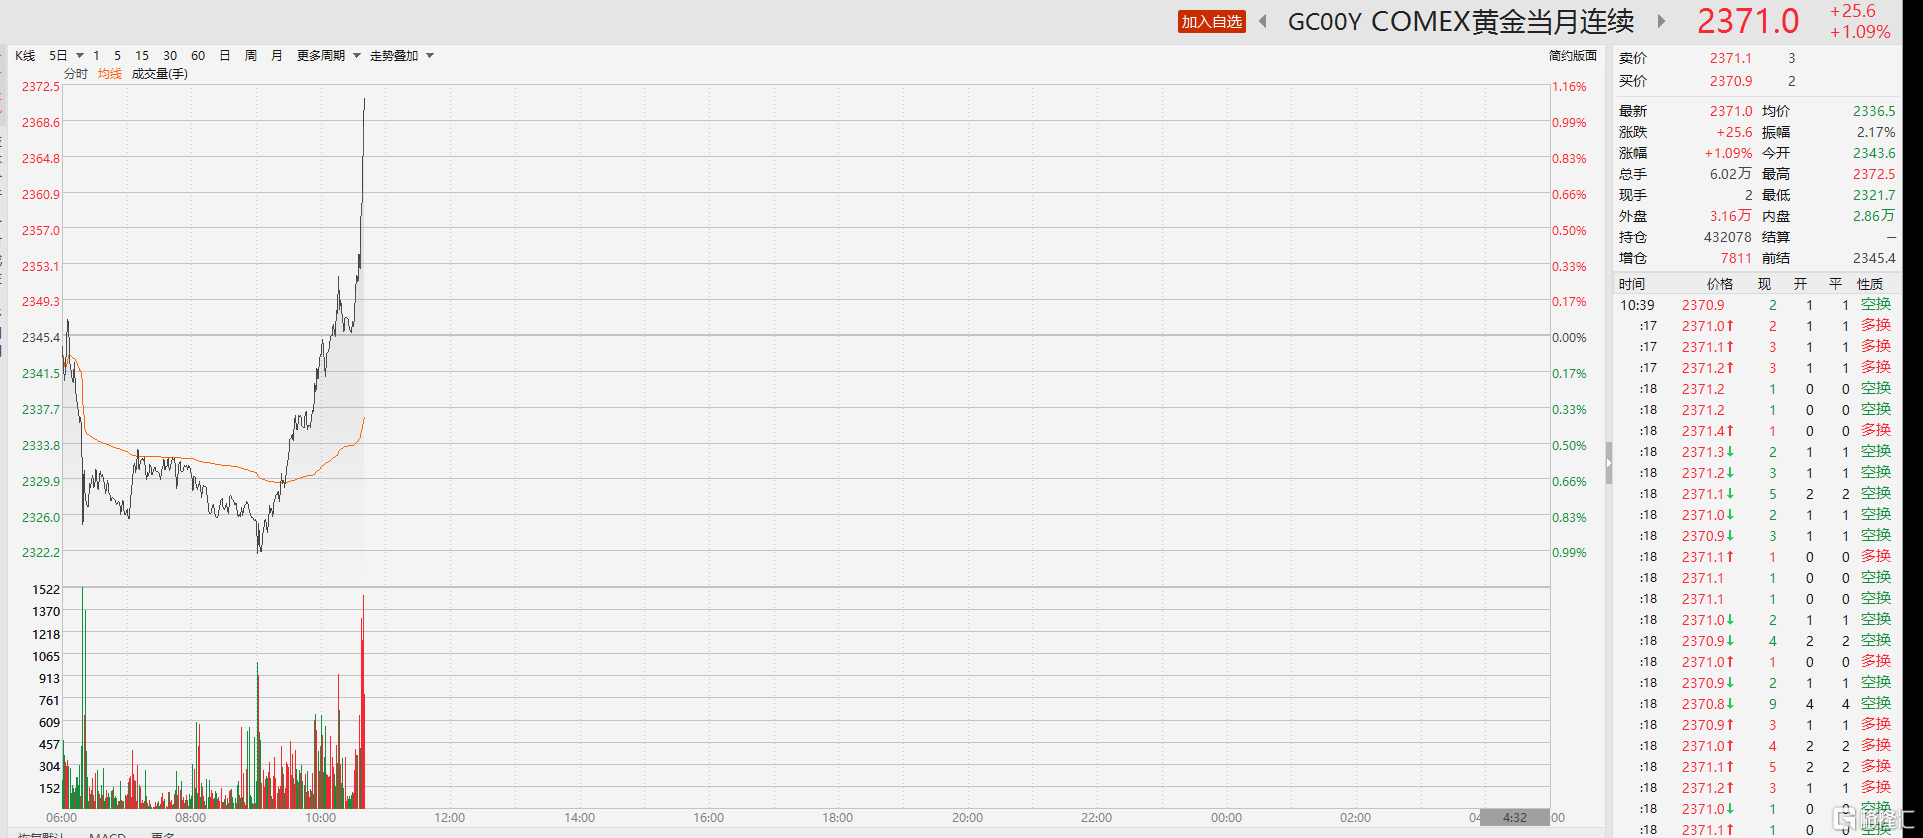Open the 走势叠加 dropdown
Viewport: 1923px width, 838px height.
[x=401, y=56]
